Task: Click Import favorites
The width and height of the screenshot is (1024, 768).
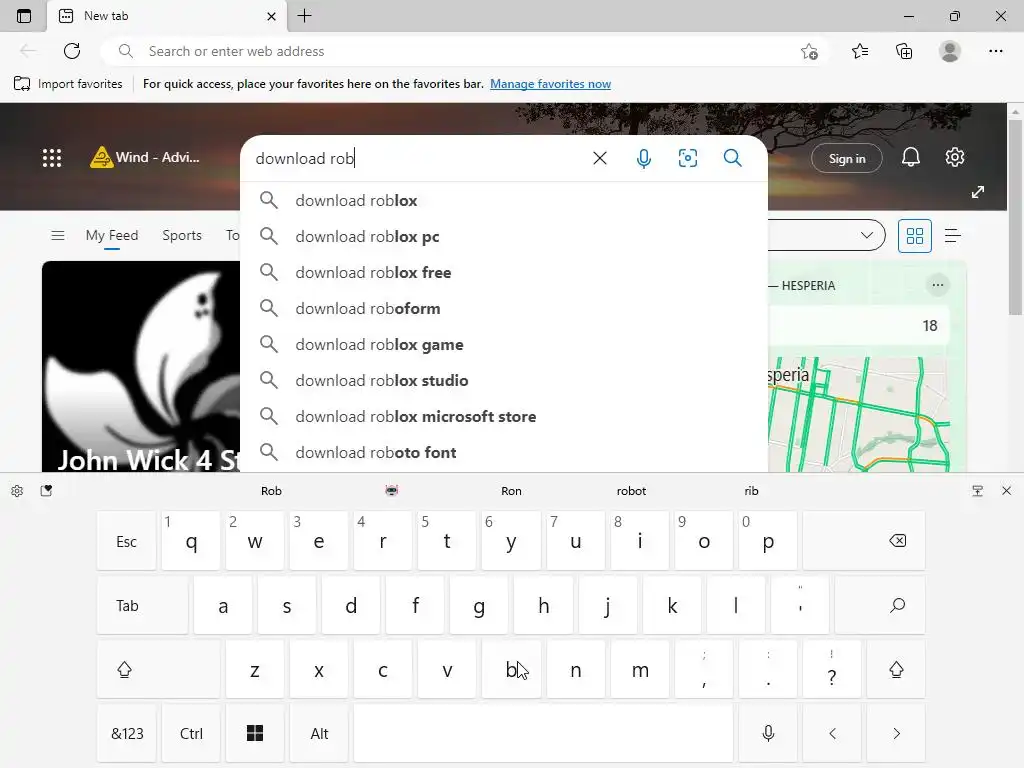Action: pos(68,84)
